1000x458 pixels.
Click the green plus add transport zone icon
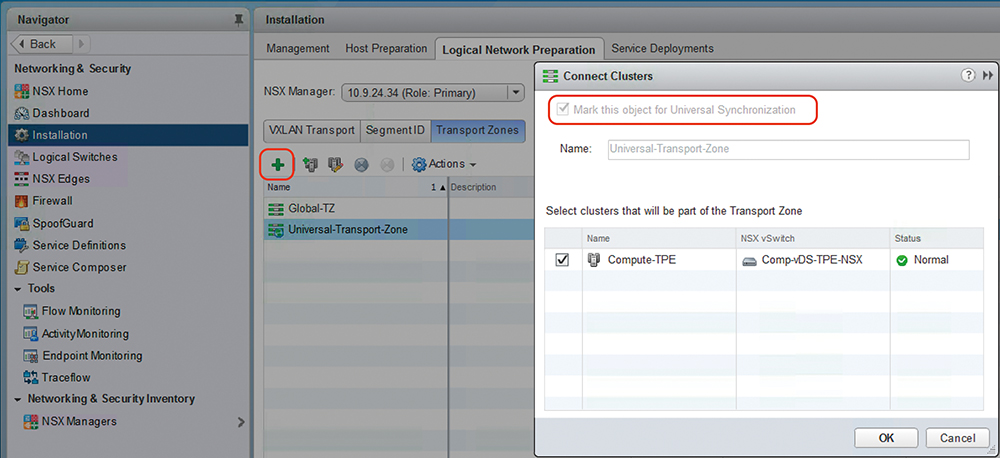[277, 165]
